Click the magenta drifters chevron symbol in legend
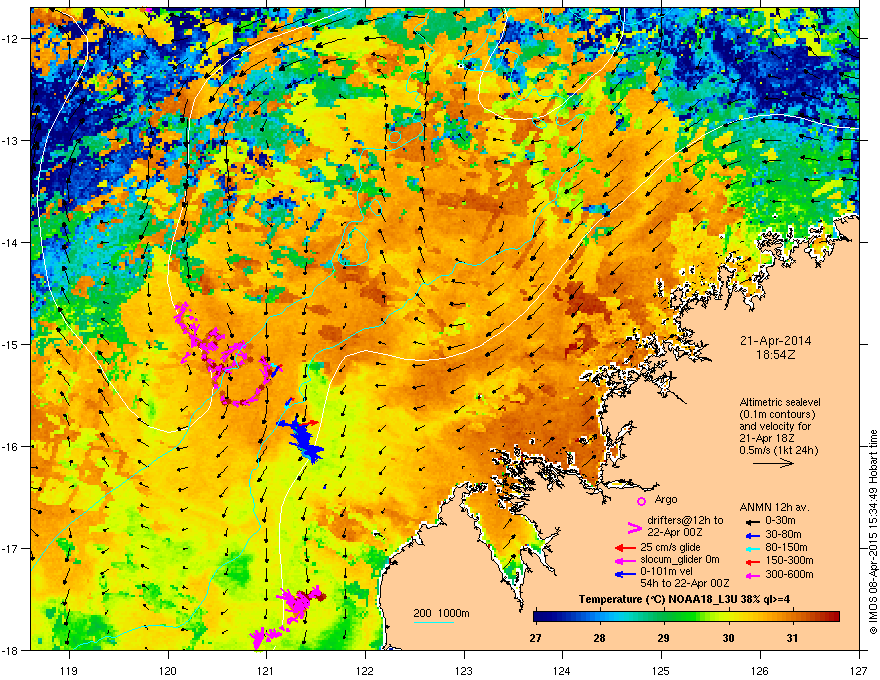 tap(634, 528)
